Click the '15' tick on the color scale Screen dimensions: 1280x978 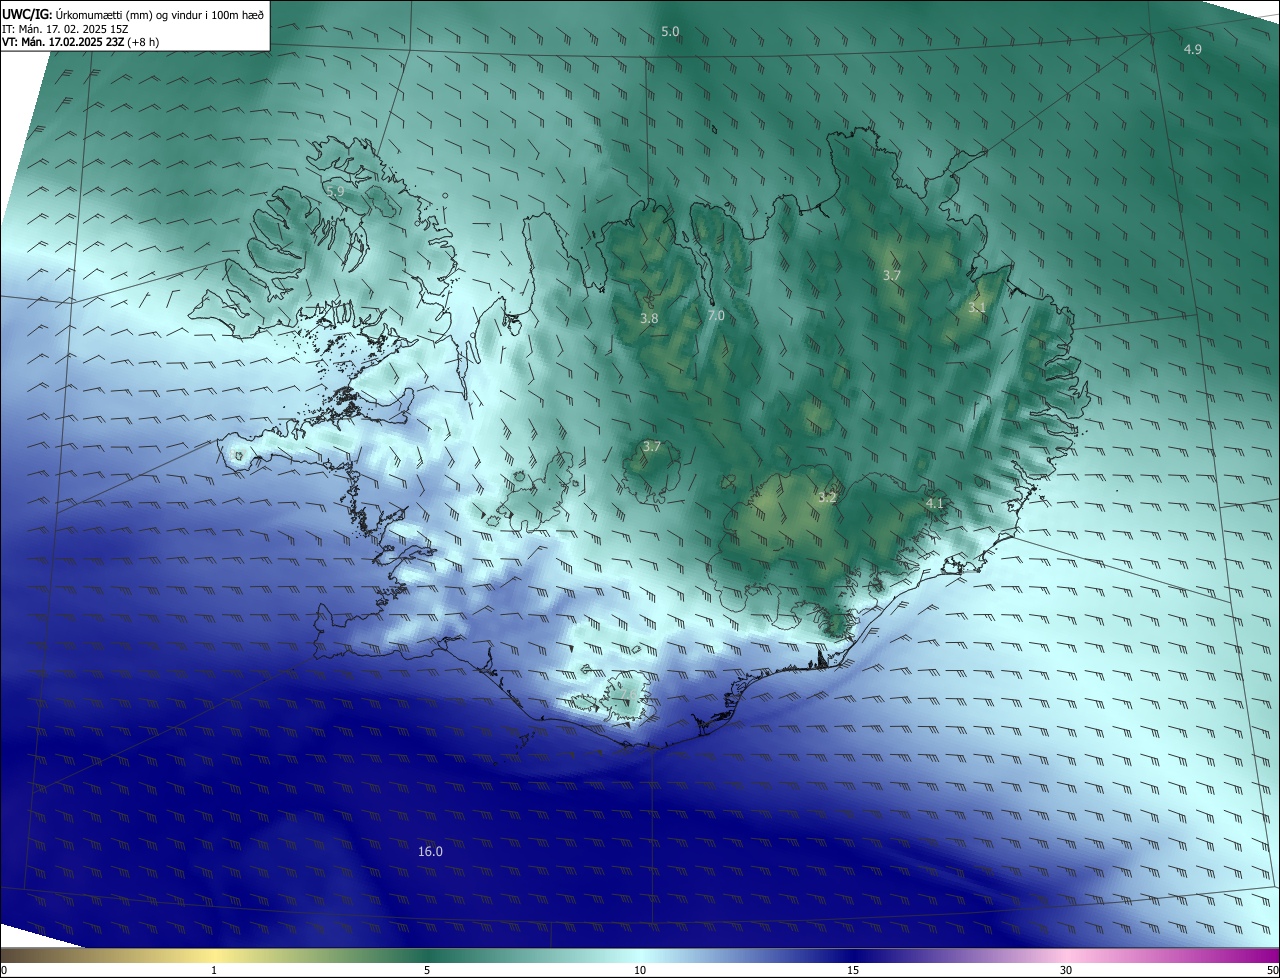point(853,971)
